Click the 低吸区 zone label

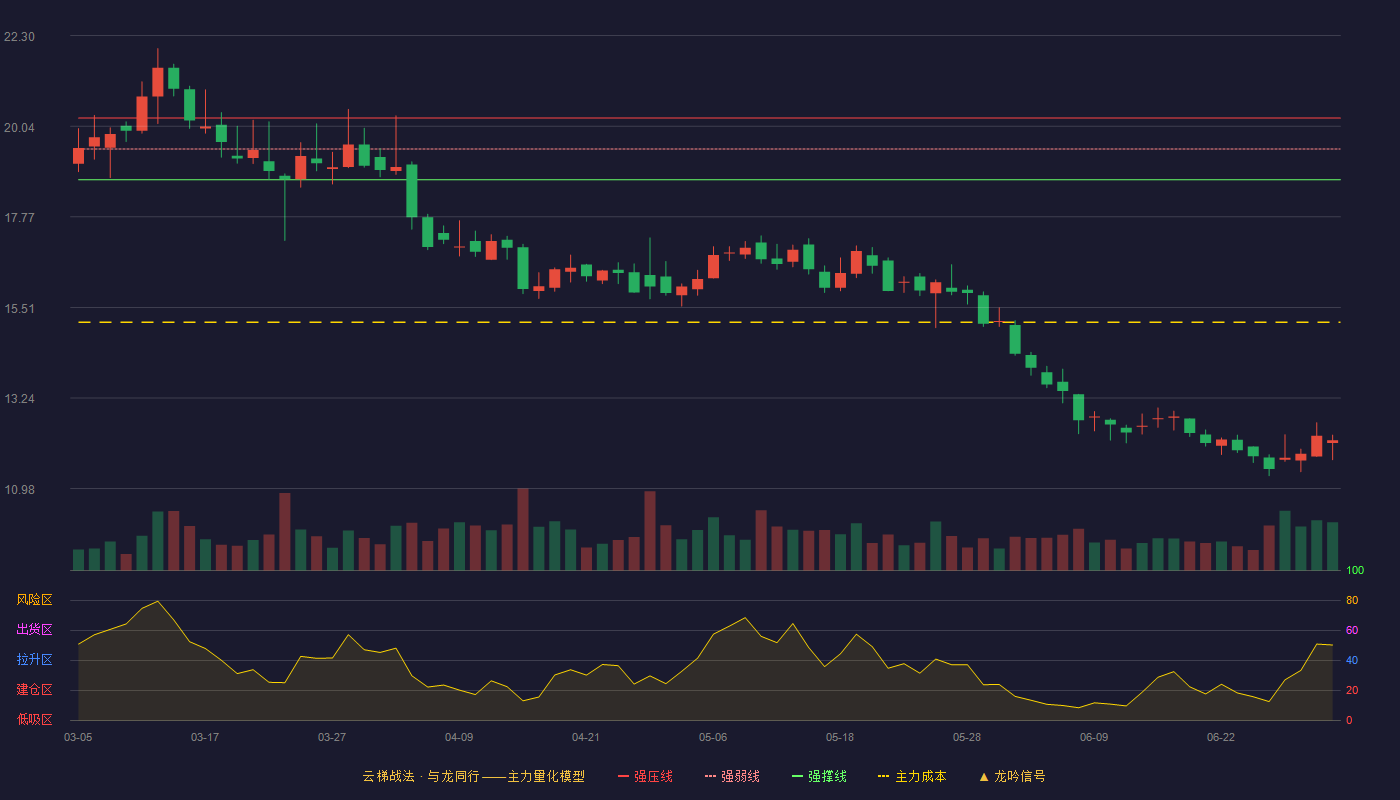pos(34,719)
